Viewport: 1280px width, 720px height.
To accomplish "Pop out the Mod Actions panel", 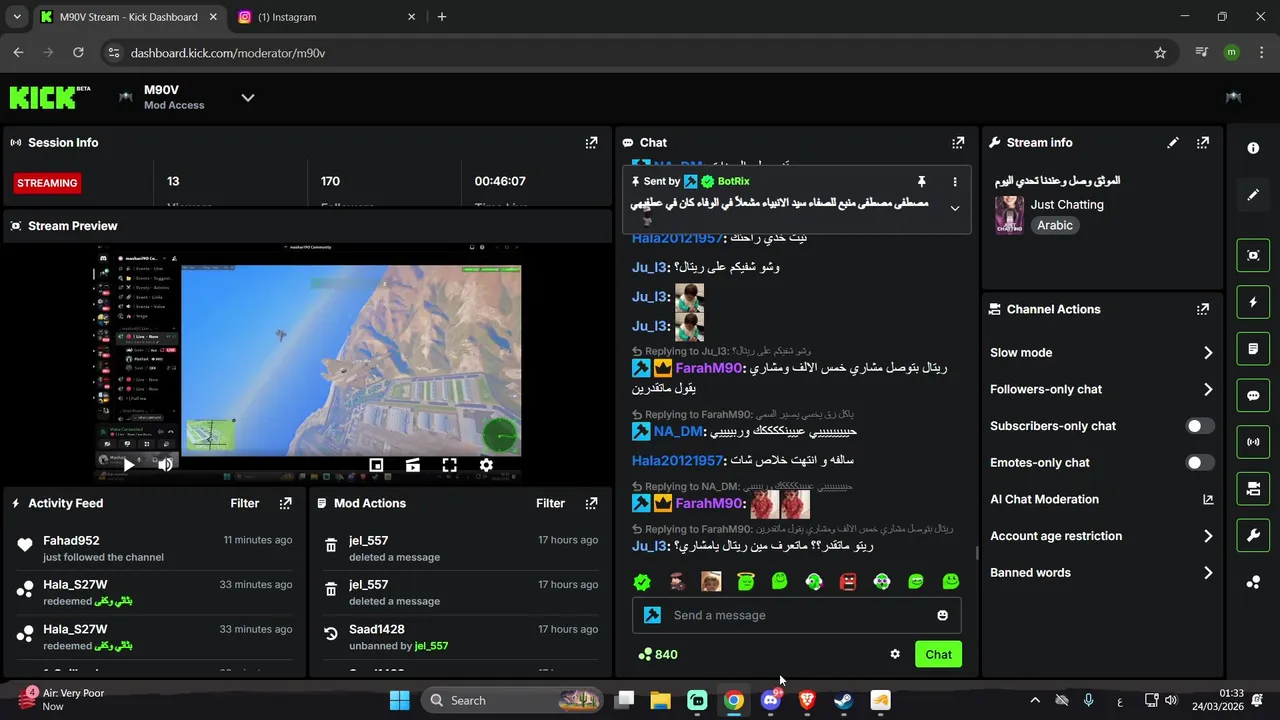I will tap(591, 504).
